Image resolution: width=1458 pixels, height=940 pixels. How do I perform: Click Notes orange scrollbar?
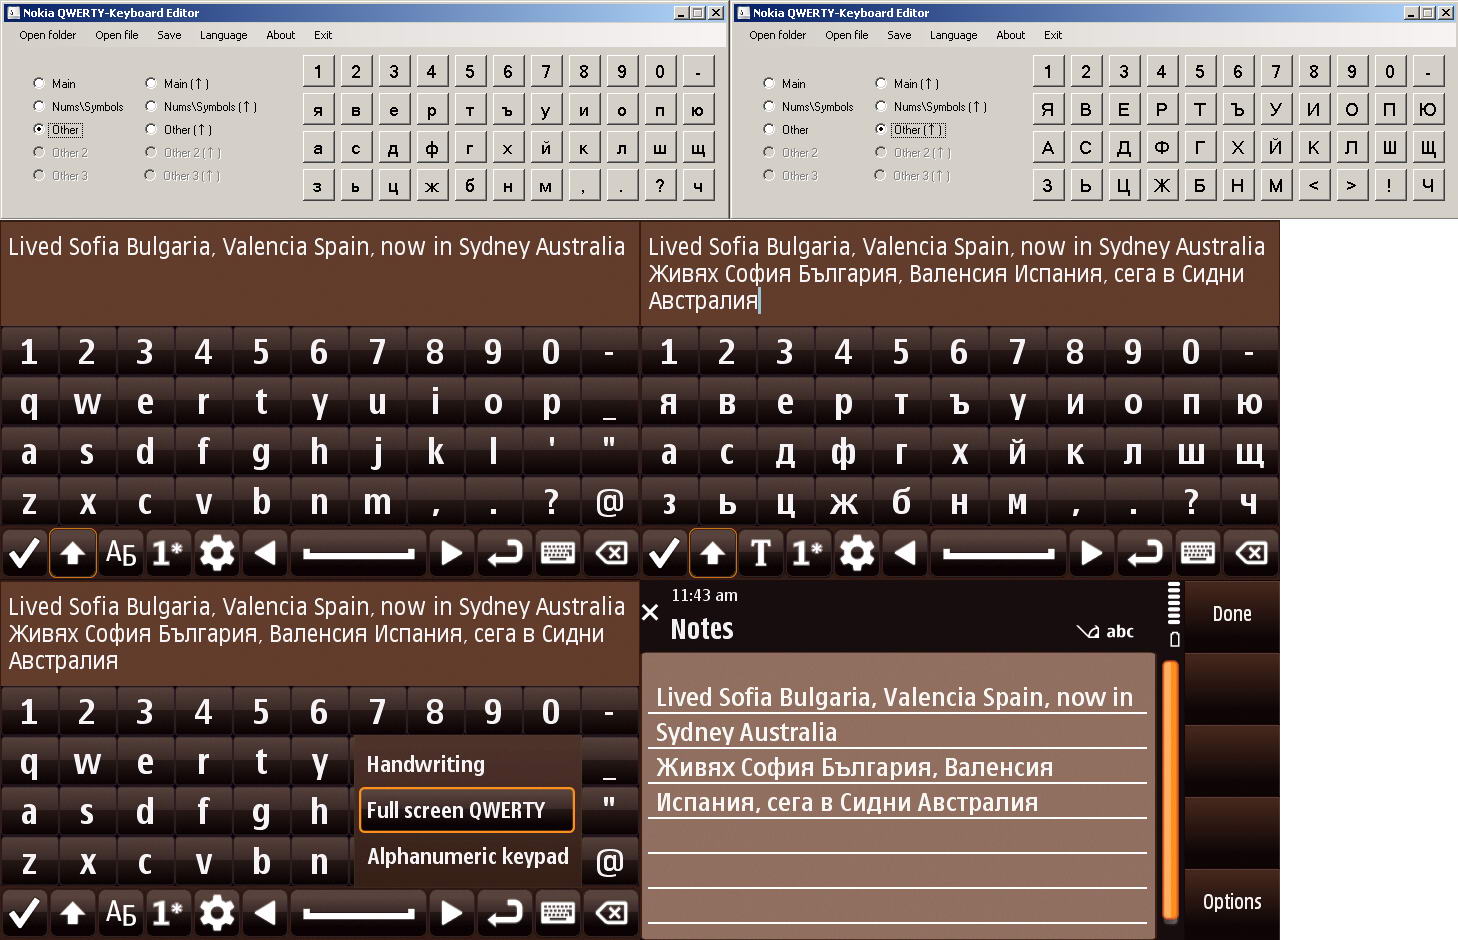(x=1170, y=790)
